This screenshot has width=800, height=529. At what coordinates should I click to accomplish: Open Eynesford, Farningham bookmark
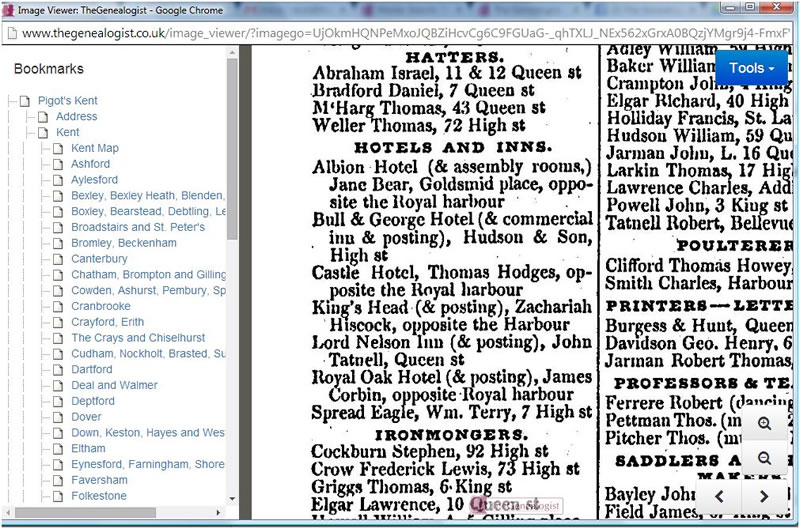coord(148,464)
